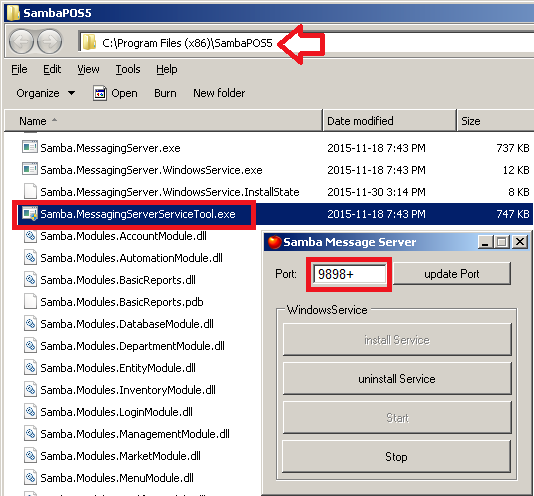Click the Burn toolbar button

(165, 93)
